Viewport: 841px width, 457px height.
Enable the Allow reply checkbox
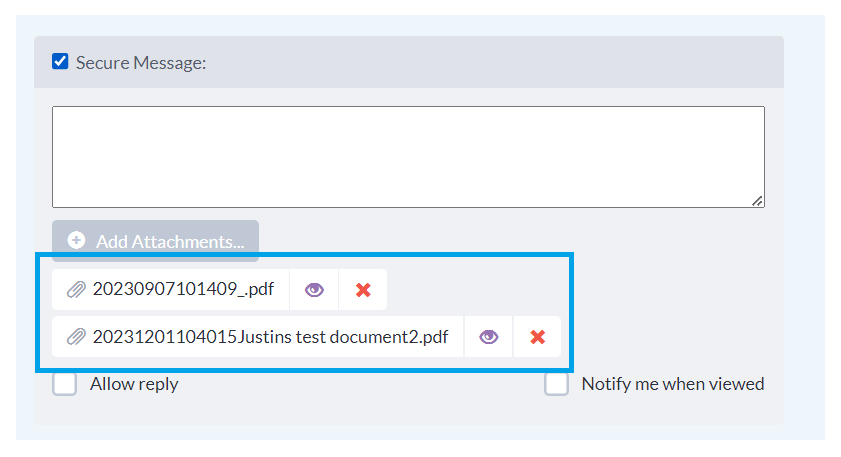[65, 384]
